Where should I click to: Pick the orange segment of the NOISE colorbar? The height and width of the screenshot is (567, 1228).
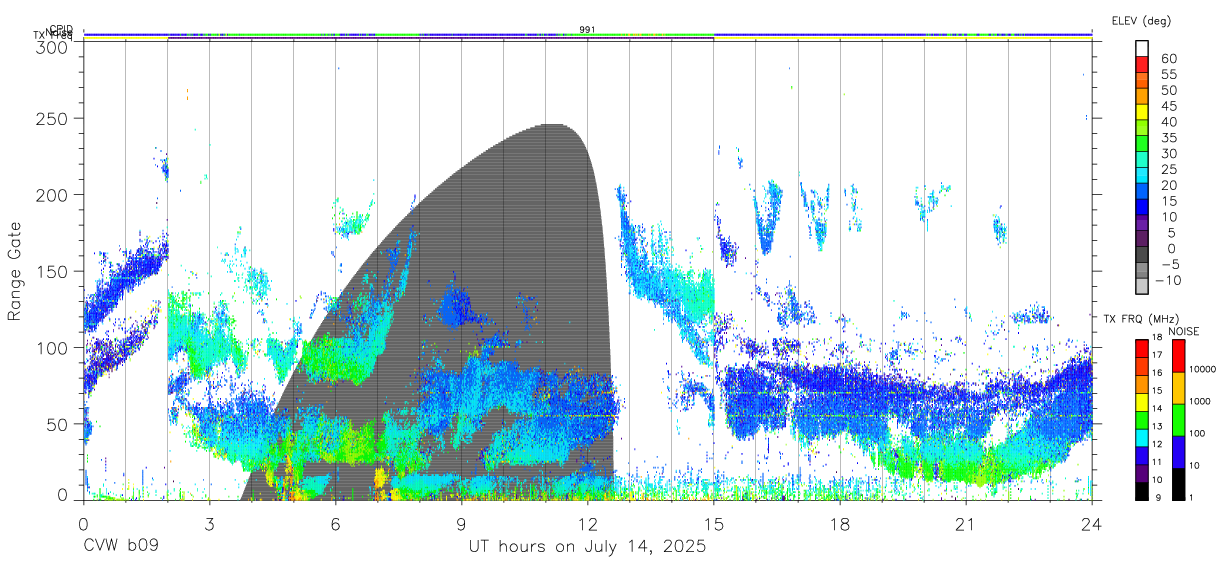(x=1178, y=387)
